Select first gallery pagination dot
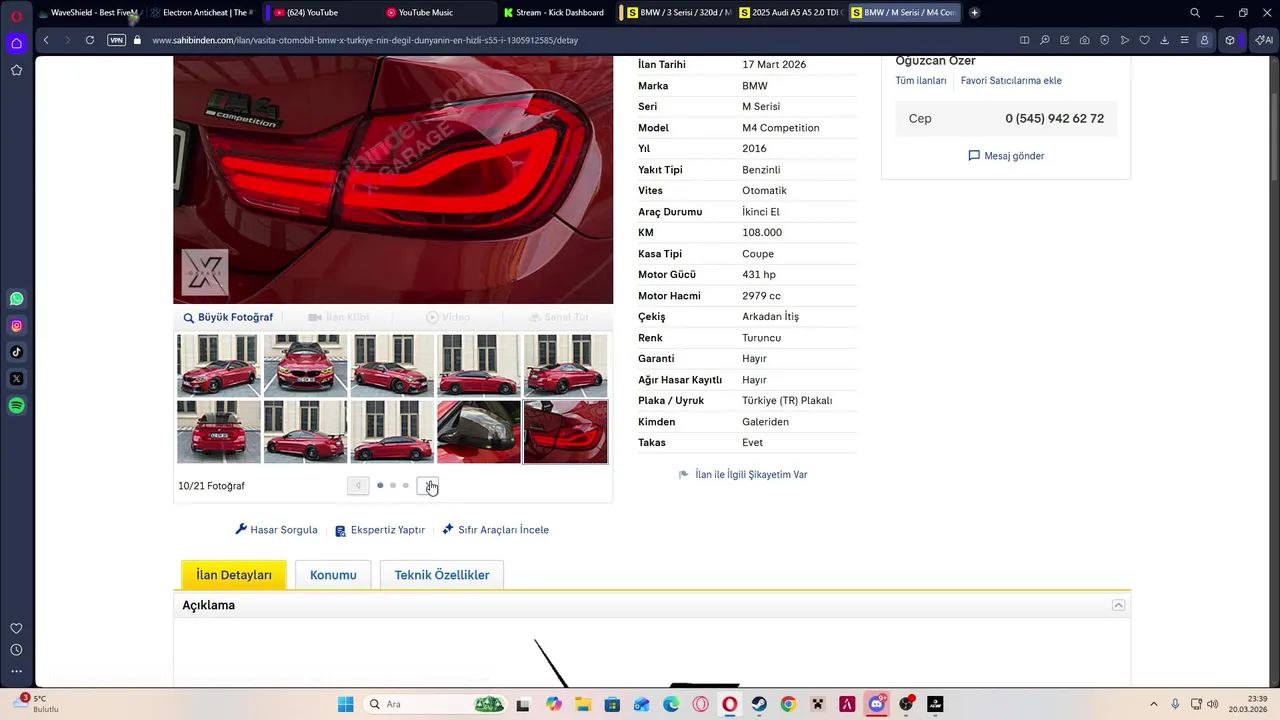Viewport: 1280px width, 720px height. pyautogui.click(x=380, y=486)
